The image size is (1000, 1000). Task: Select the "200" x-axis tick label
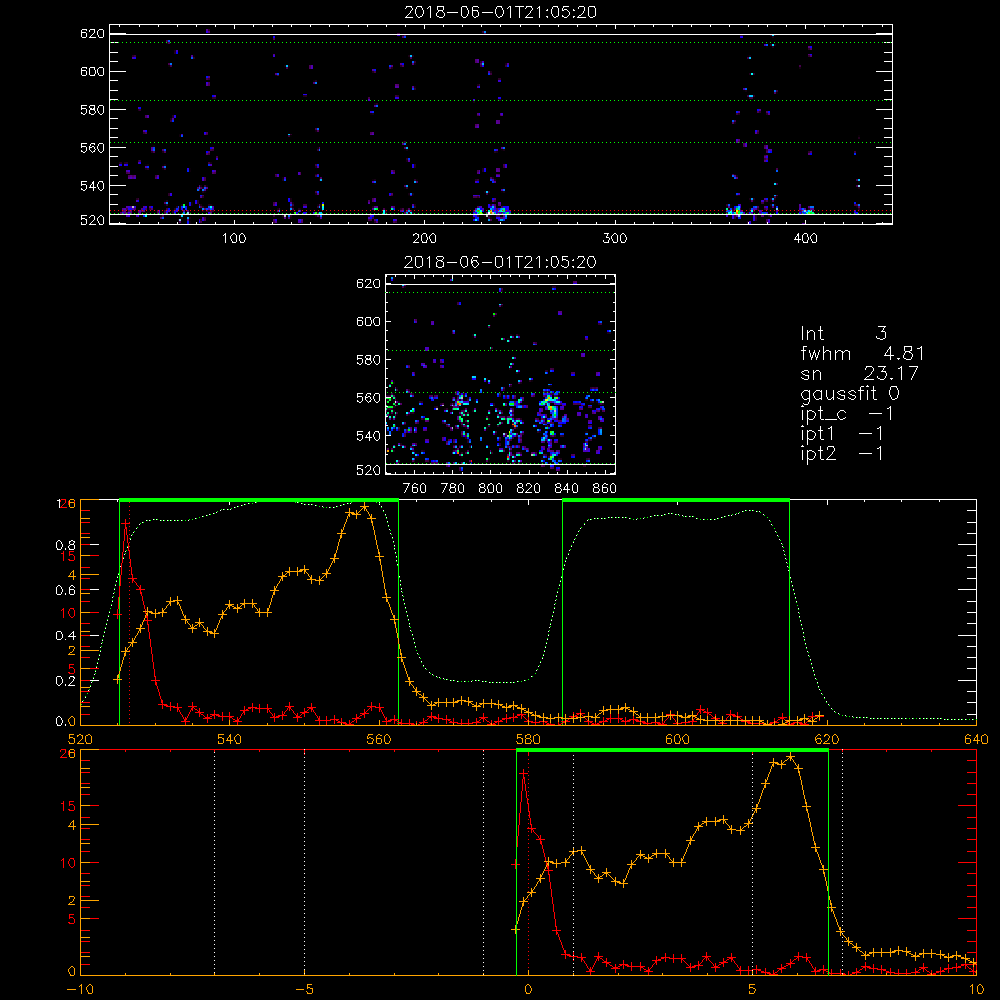[424, 239]
